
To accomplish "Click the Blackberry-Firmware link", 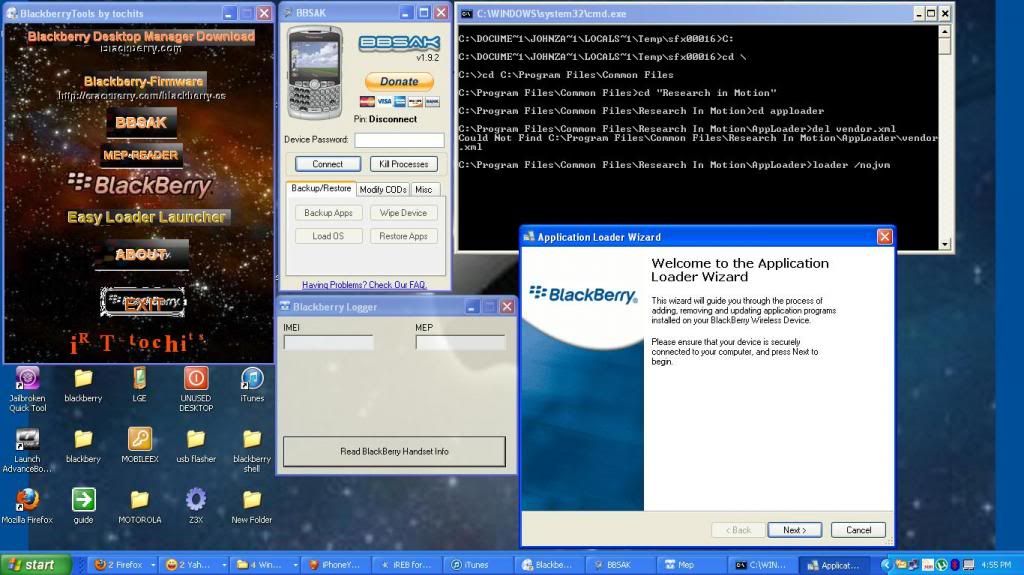I will click(143, 82).
